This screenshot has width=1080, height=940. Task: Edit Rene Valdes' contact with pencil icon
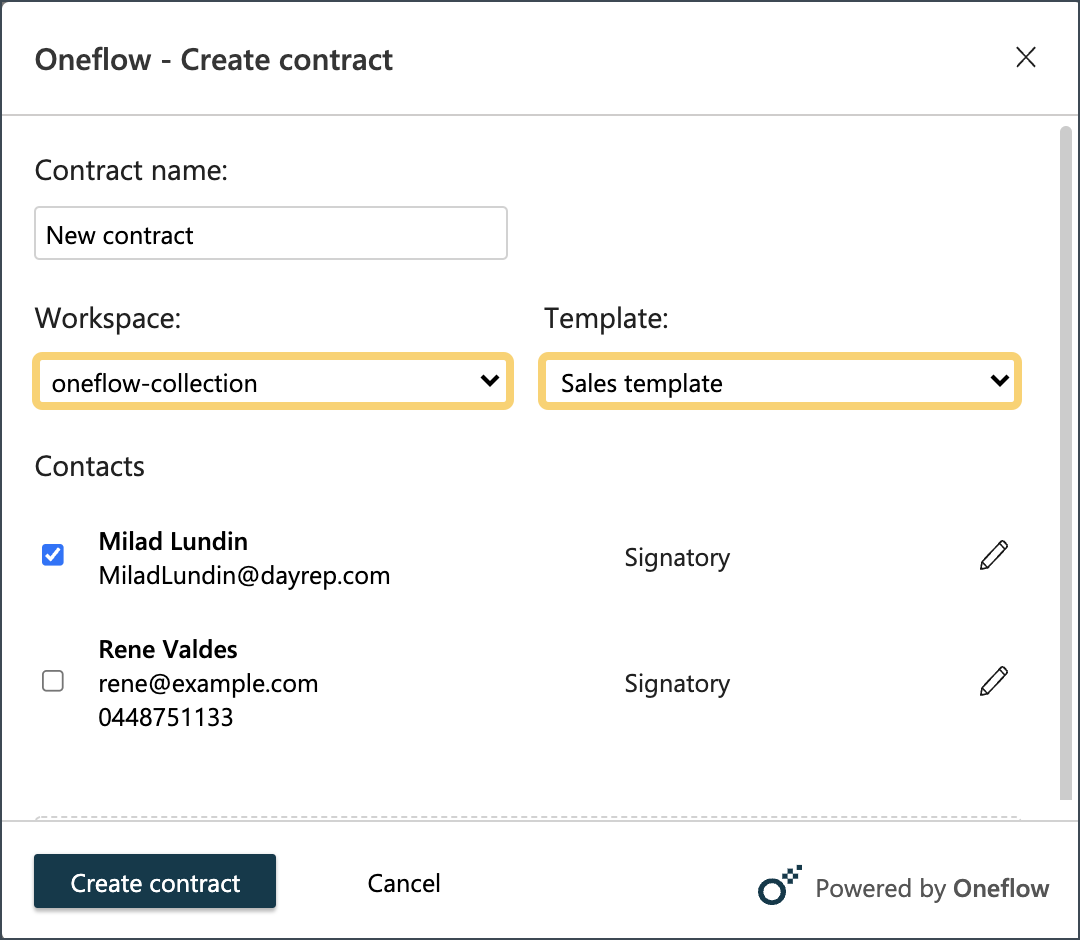click(x=993, y=681)
